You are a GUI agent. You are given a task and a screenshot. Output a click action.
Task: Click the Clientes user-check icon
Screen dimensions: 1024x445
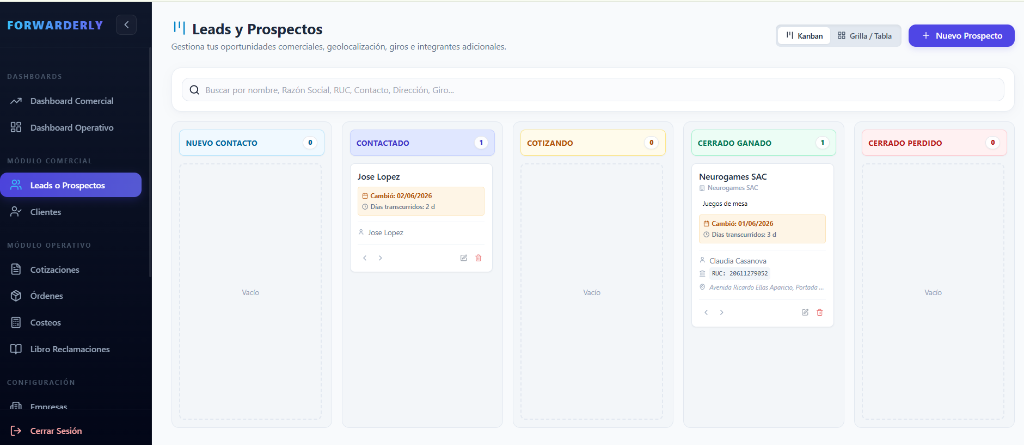tap(16, 212)
